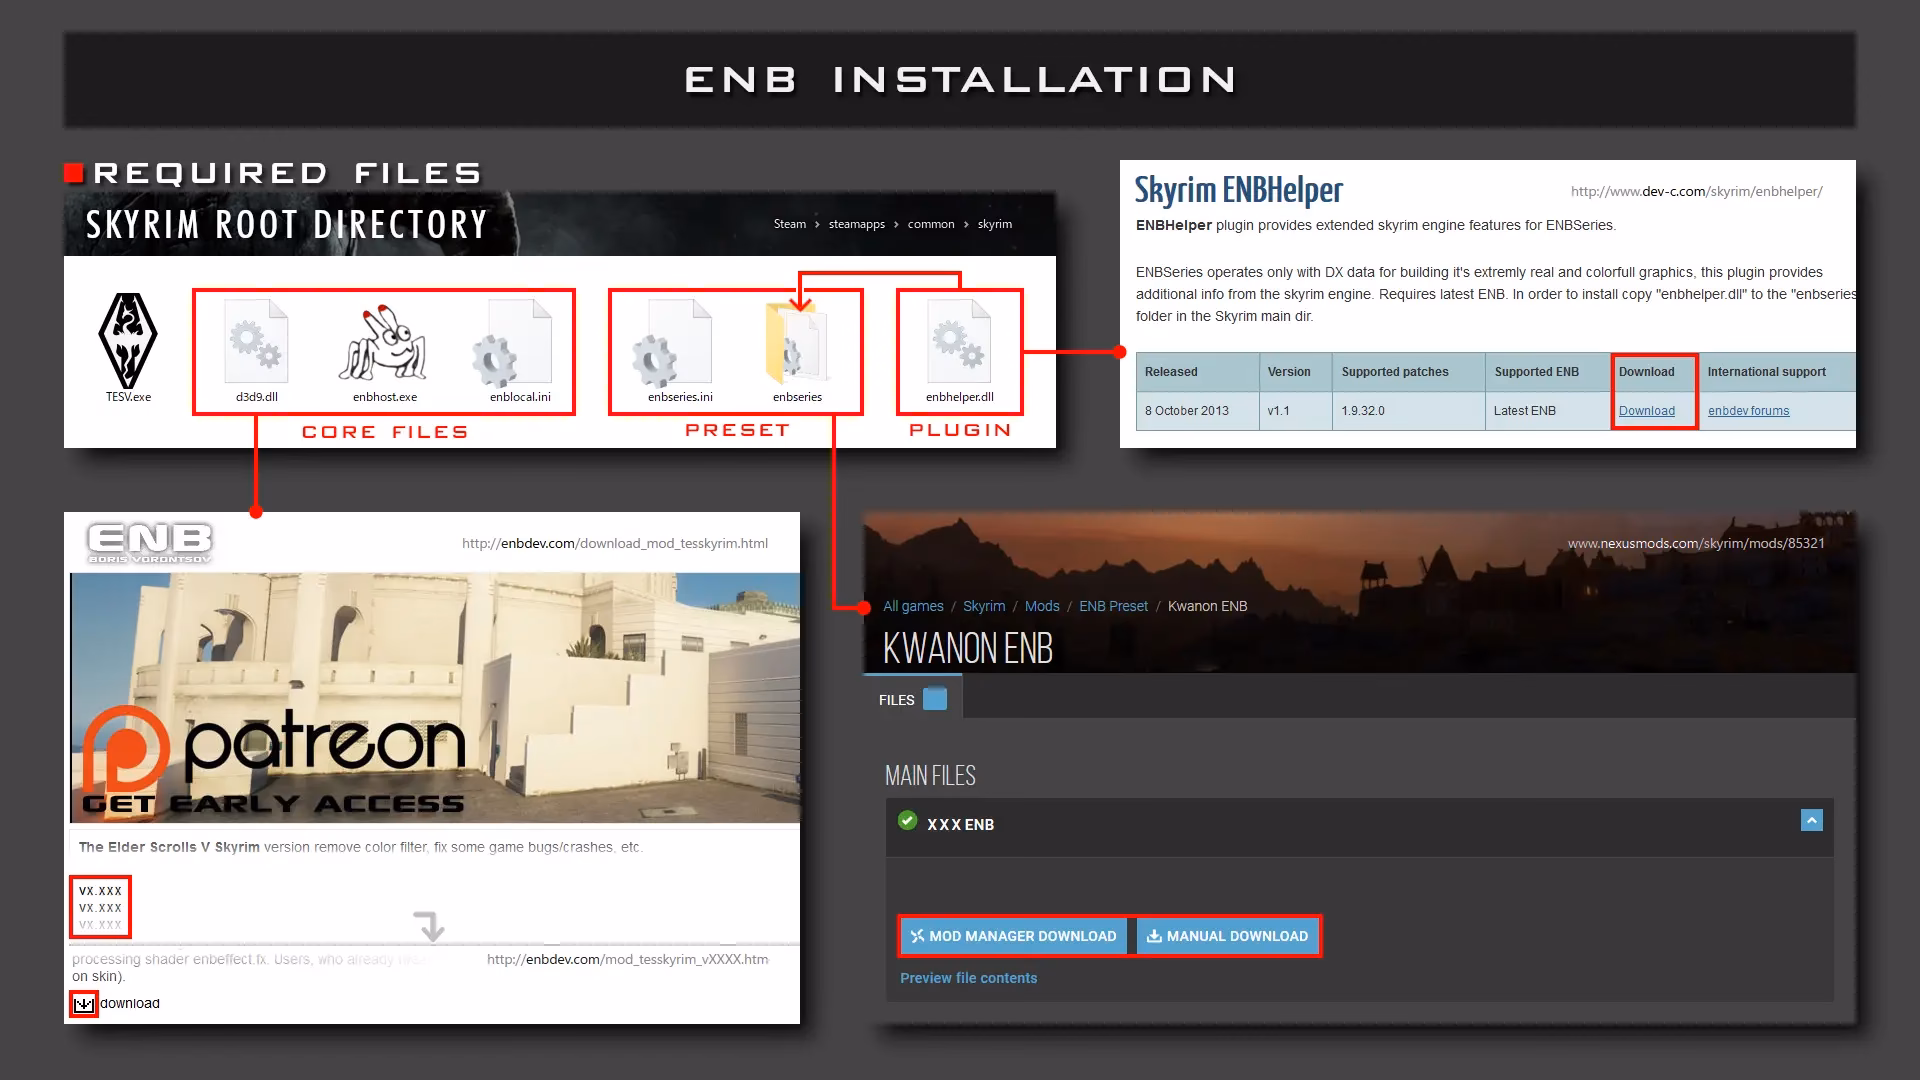Select the enbhelper.dll file icon
1920x1080 pixels.
[x=959, y=341]
